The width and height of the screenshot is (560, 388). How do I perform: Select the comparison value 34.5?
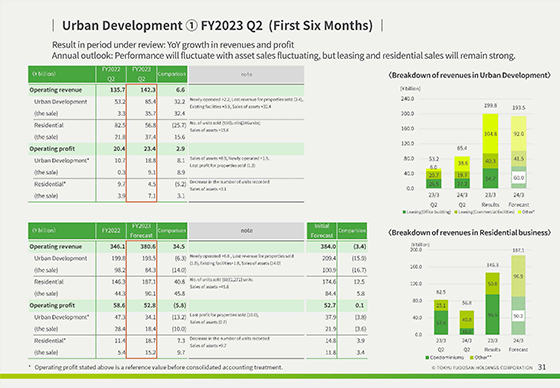(x=179, y=247)
